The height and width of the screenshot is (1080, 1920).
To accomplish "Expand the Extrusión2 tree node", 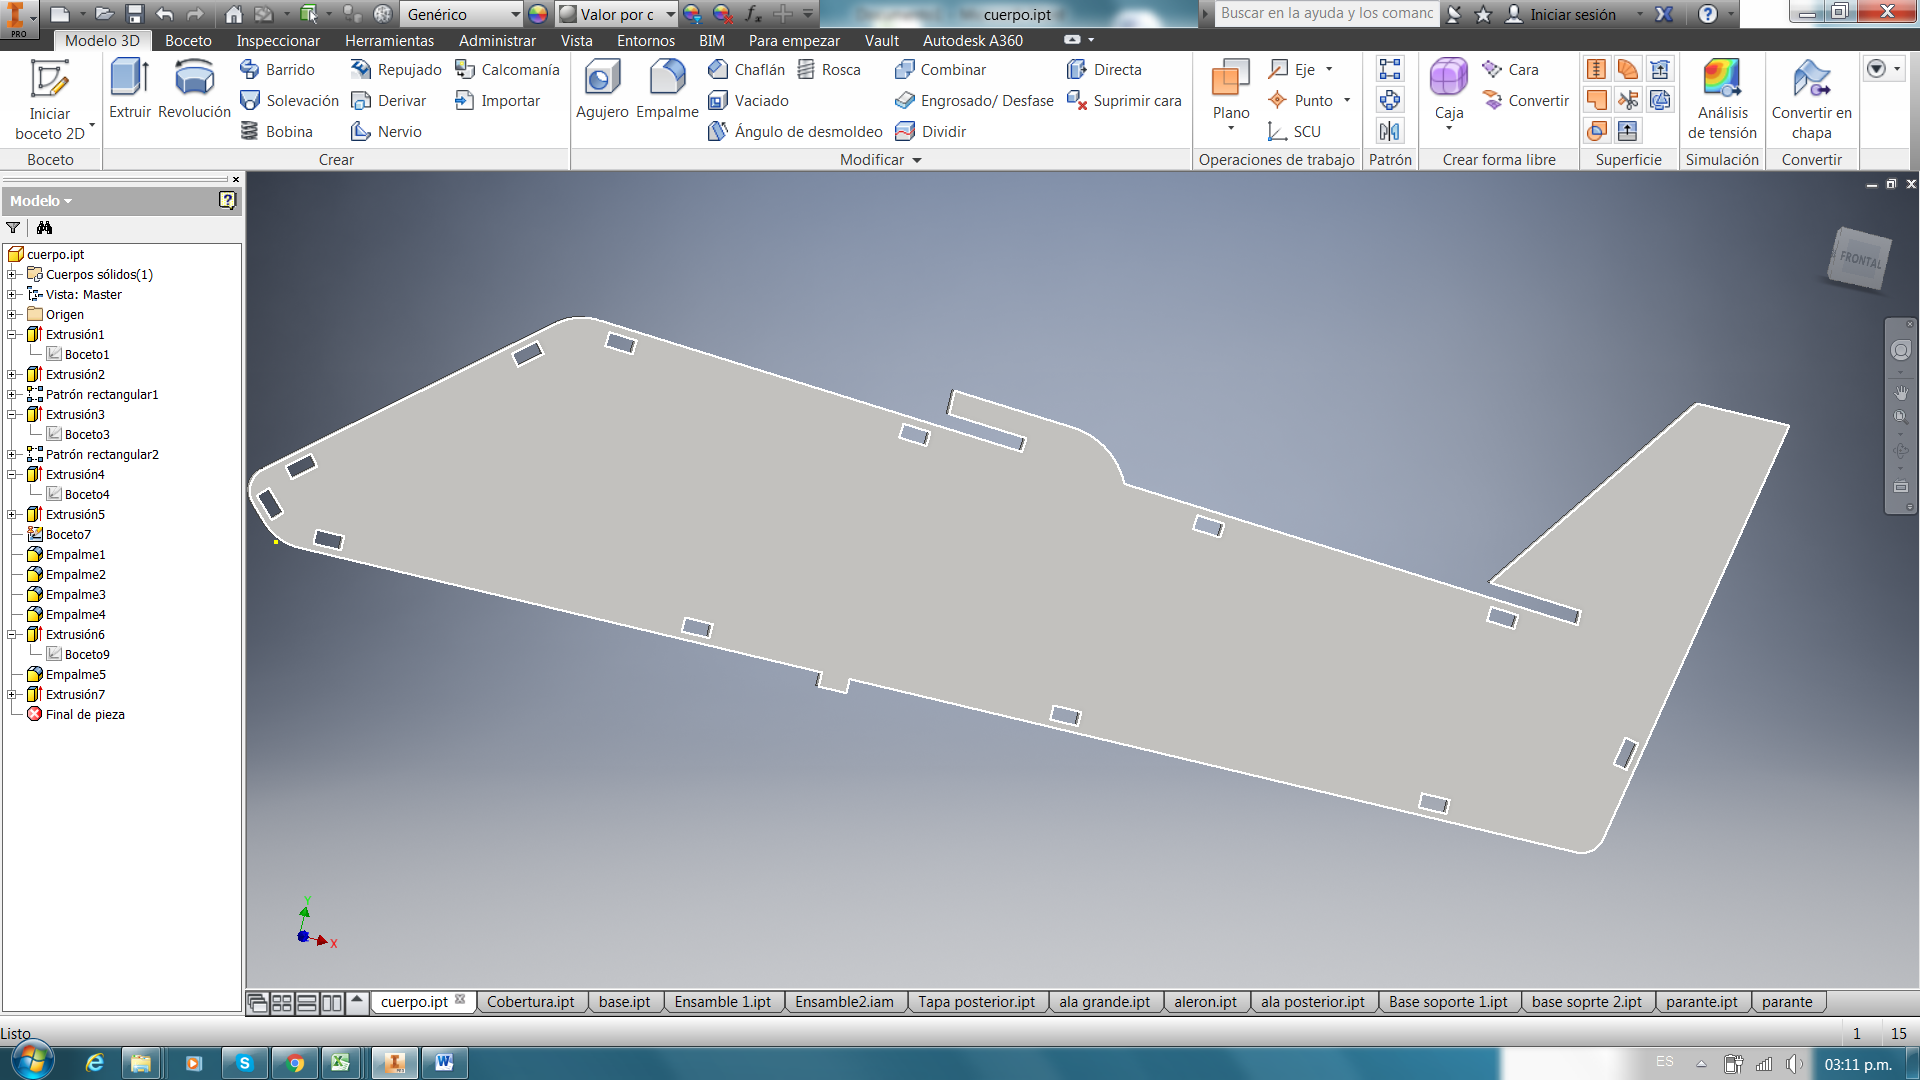I will pyautogui.click(x=11, y=374).
